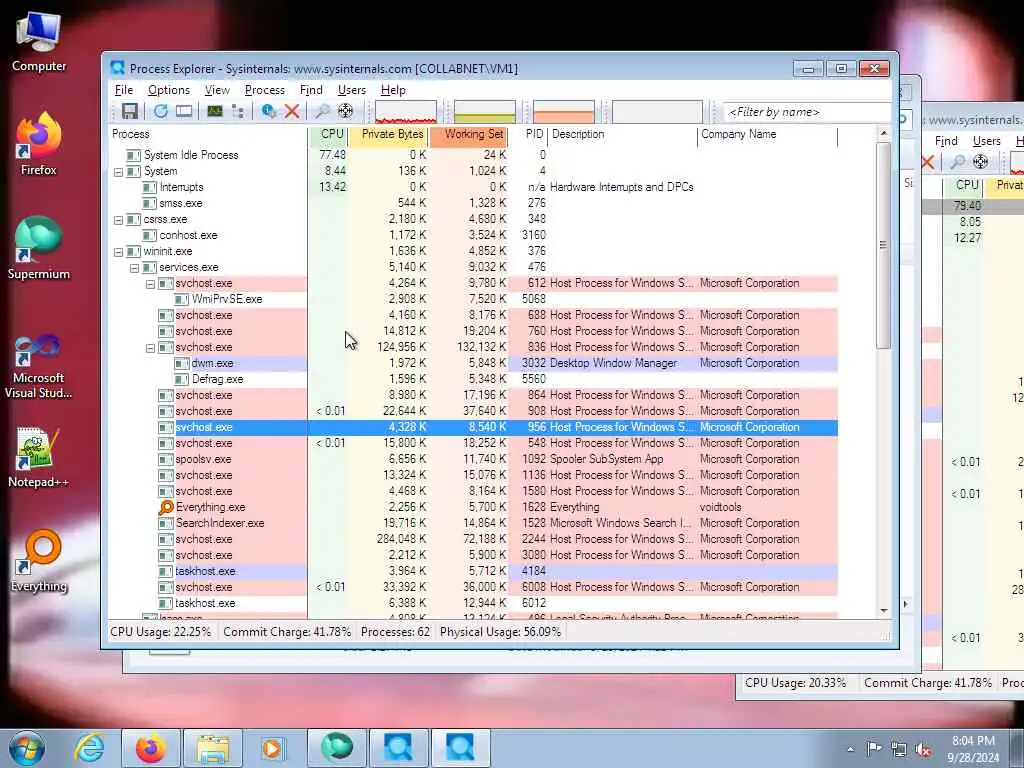Open Microsoft Visual Studio desktop shortcut
The width and height of the screenshot is (1024, 768).
tap(39, 366)
